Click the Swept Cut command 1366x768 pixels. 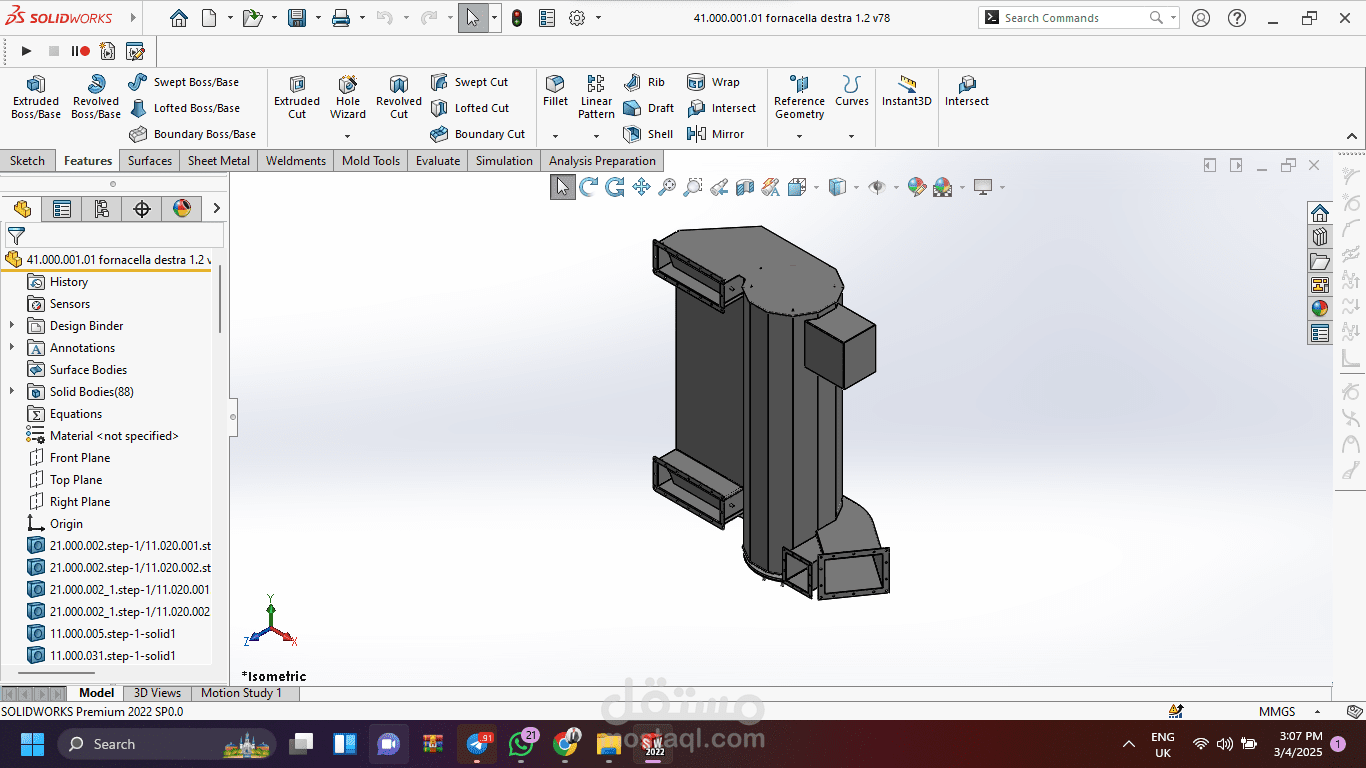(469, 82)
